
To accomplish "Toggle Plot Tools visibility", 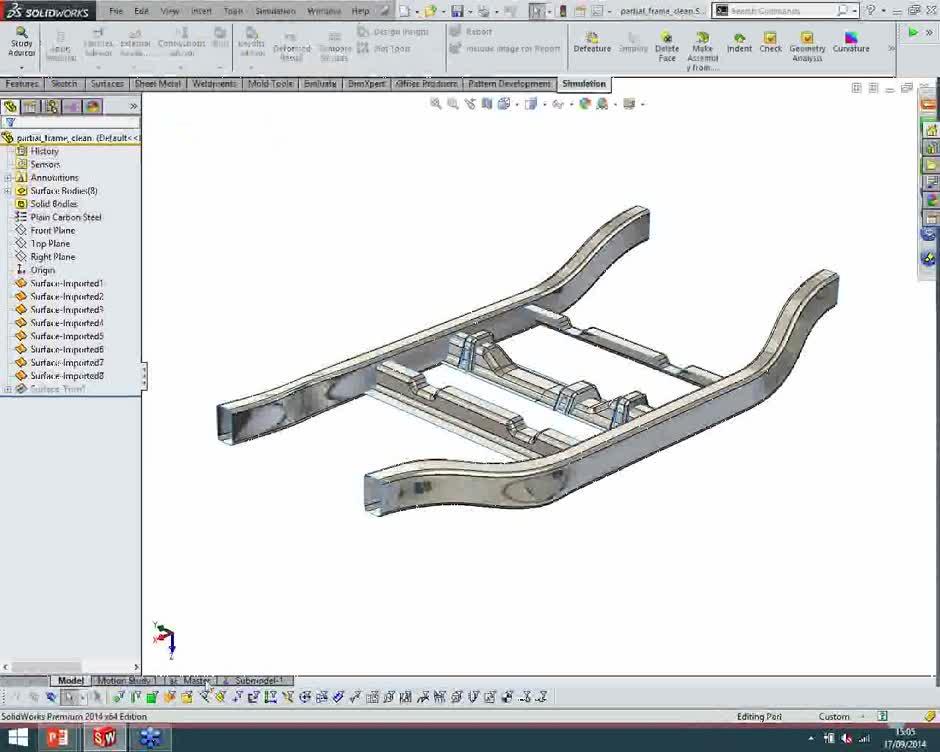I will [x=390, y=46].
